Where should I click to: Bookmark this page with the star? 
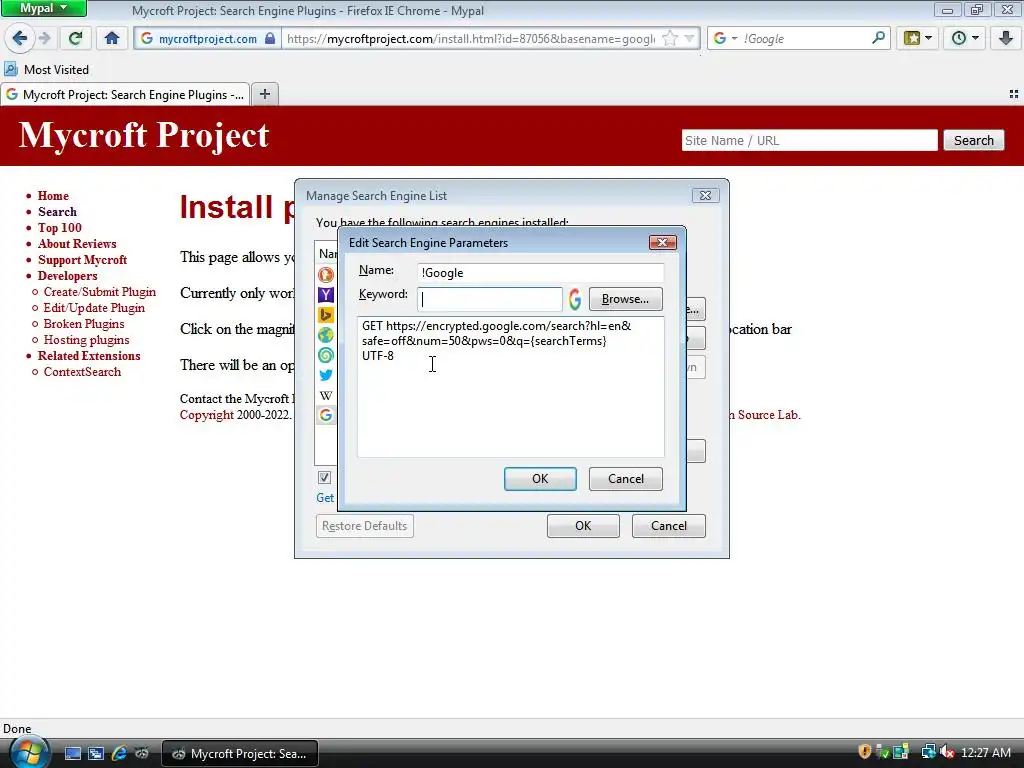[670, 39]
